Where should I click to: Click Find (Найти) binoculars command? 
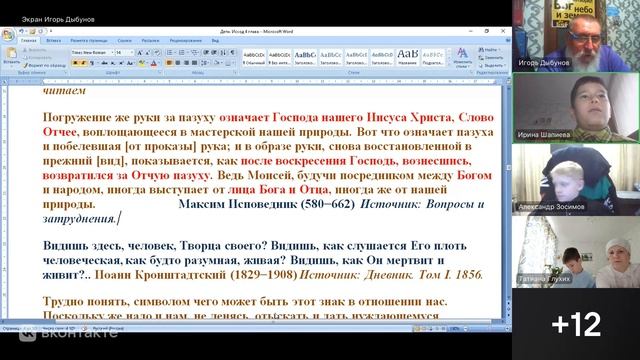(x=489, y=50)
